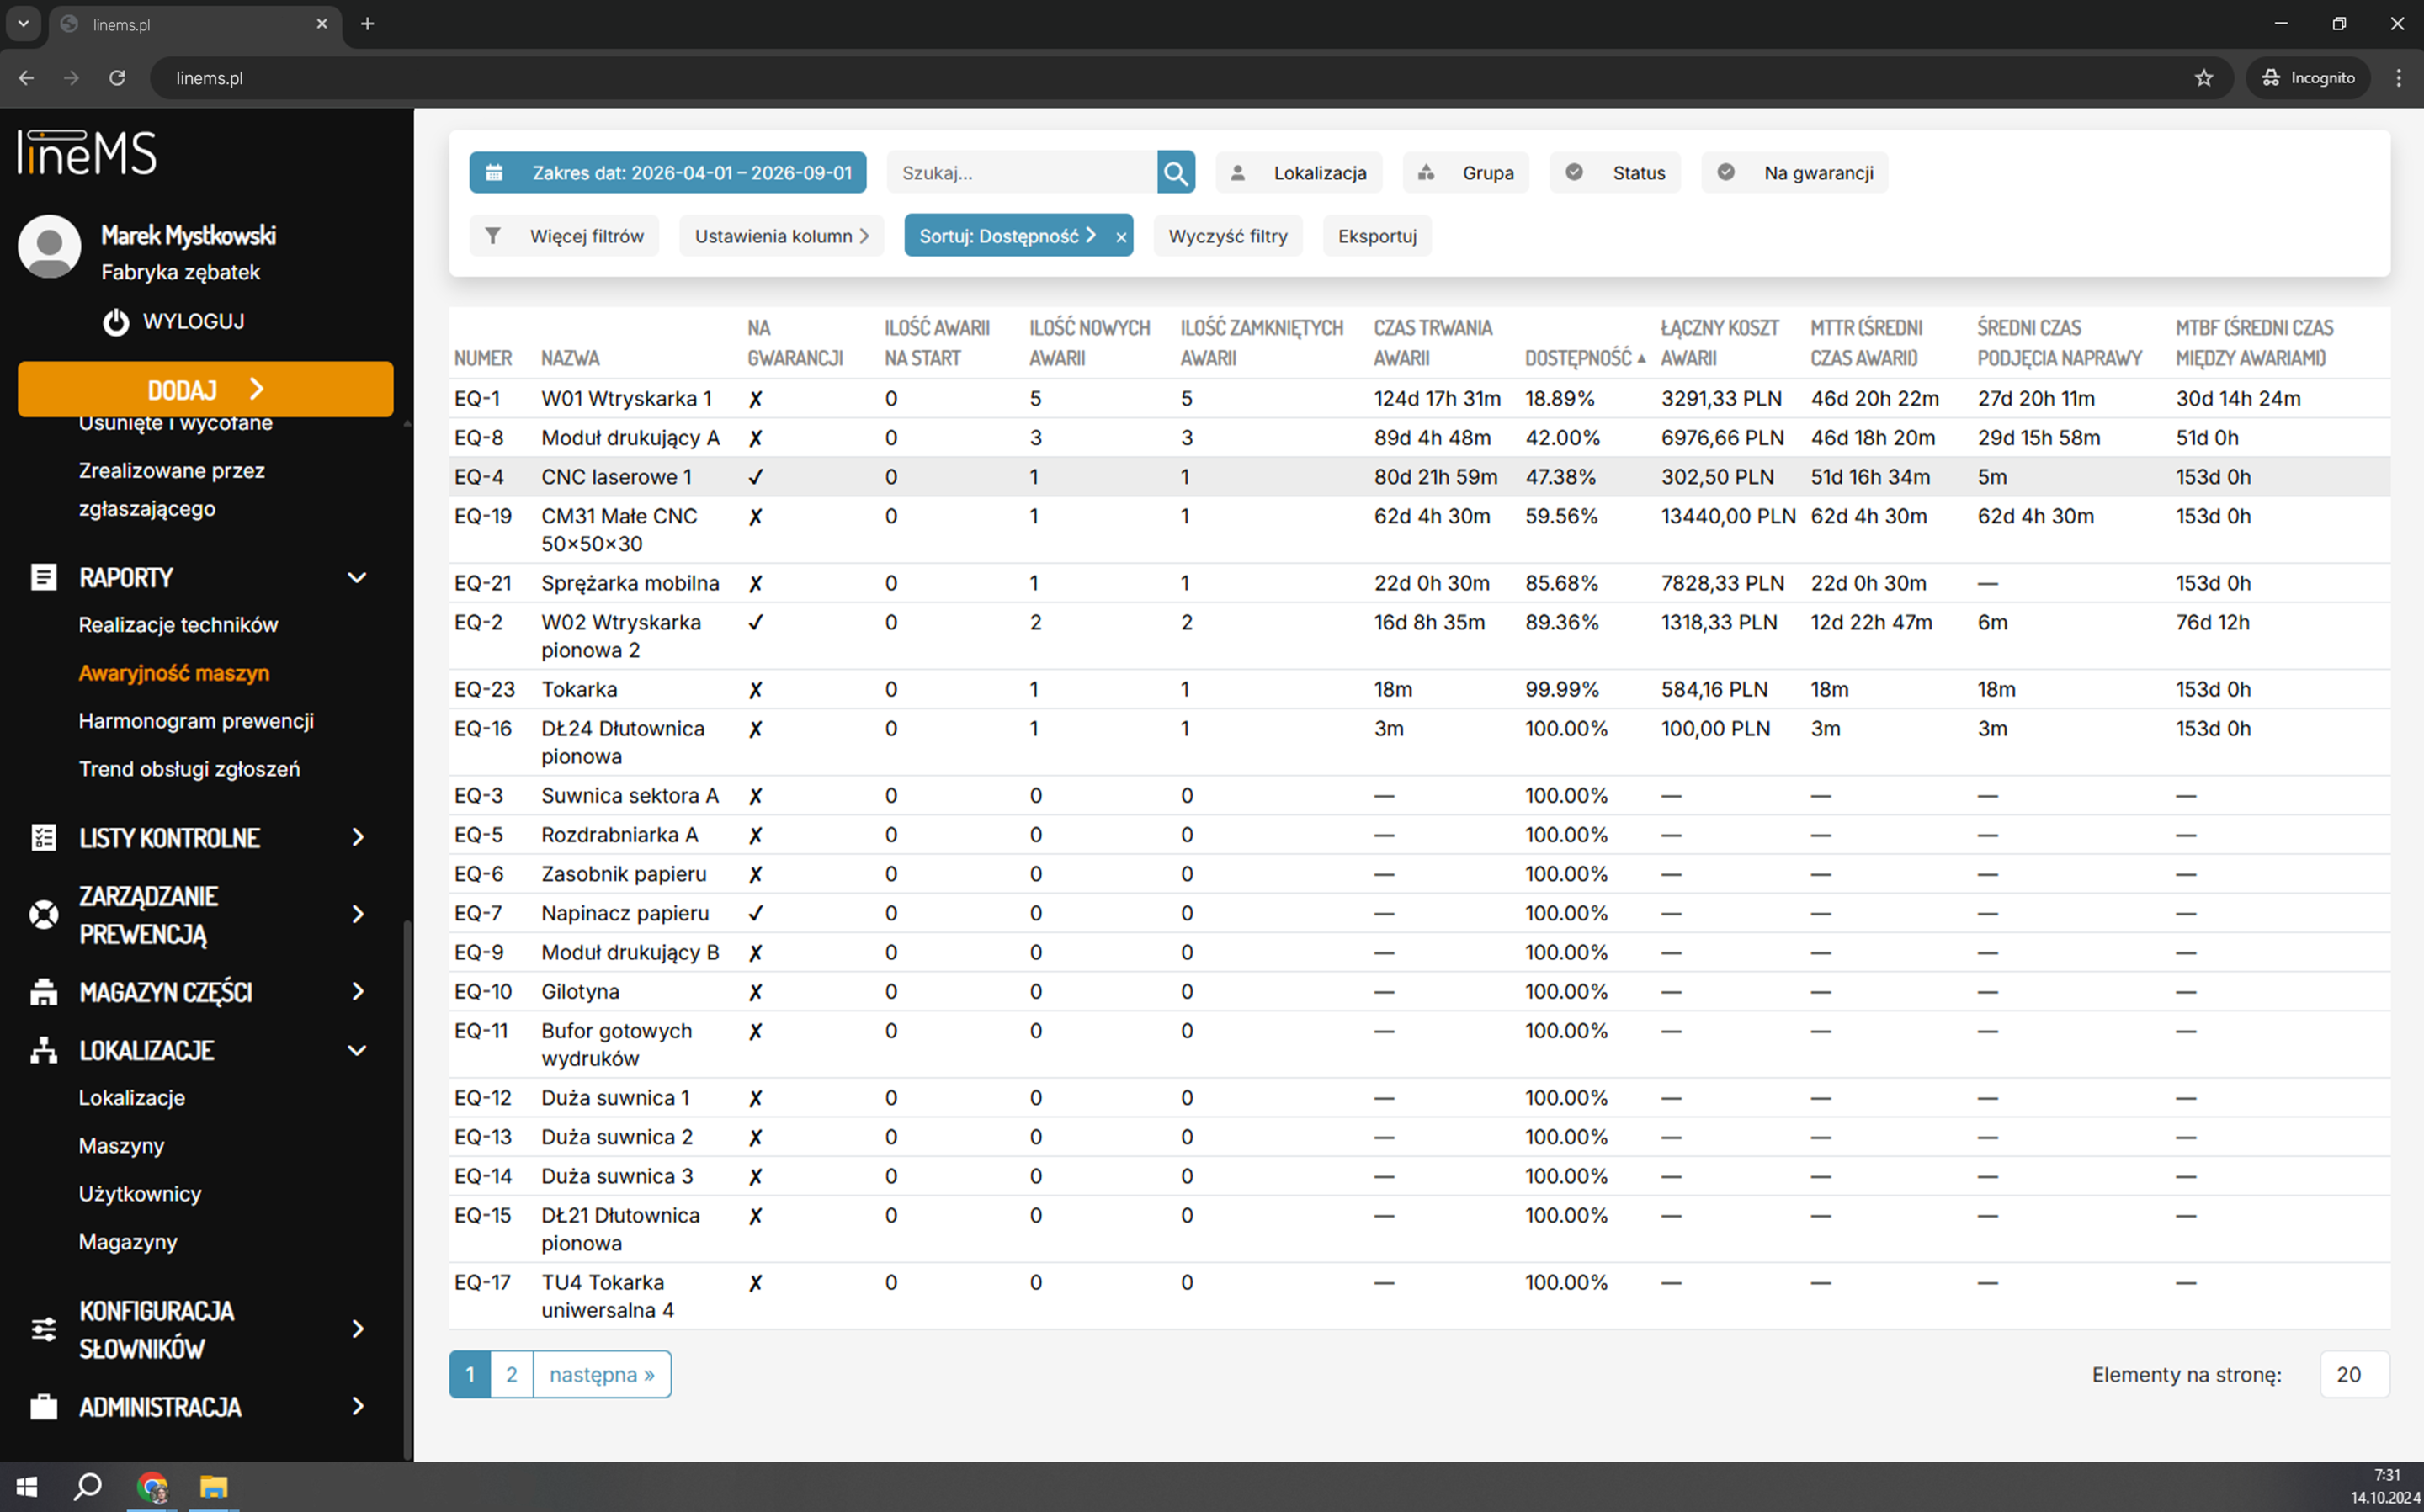Open the Lokalizacja filter
This screenshot has height=1512, width=2424.
[1298, 173]
